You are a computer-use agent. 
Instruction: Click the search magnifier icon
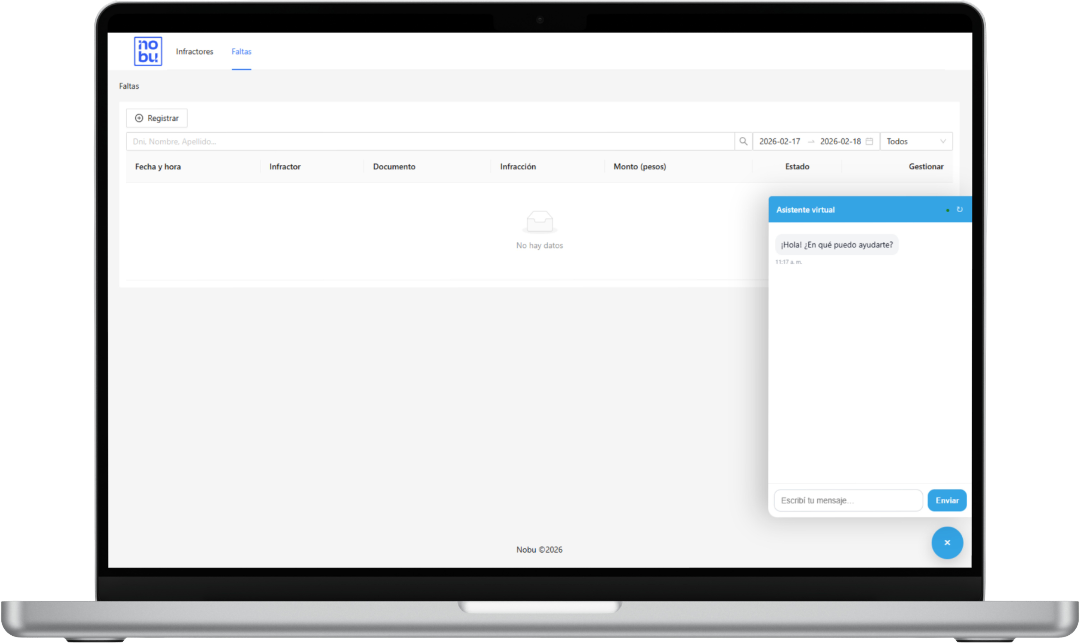[743, 141]
